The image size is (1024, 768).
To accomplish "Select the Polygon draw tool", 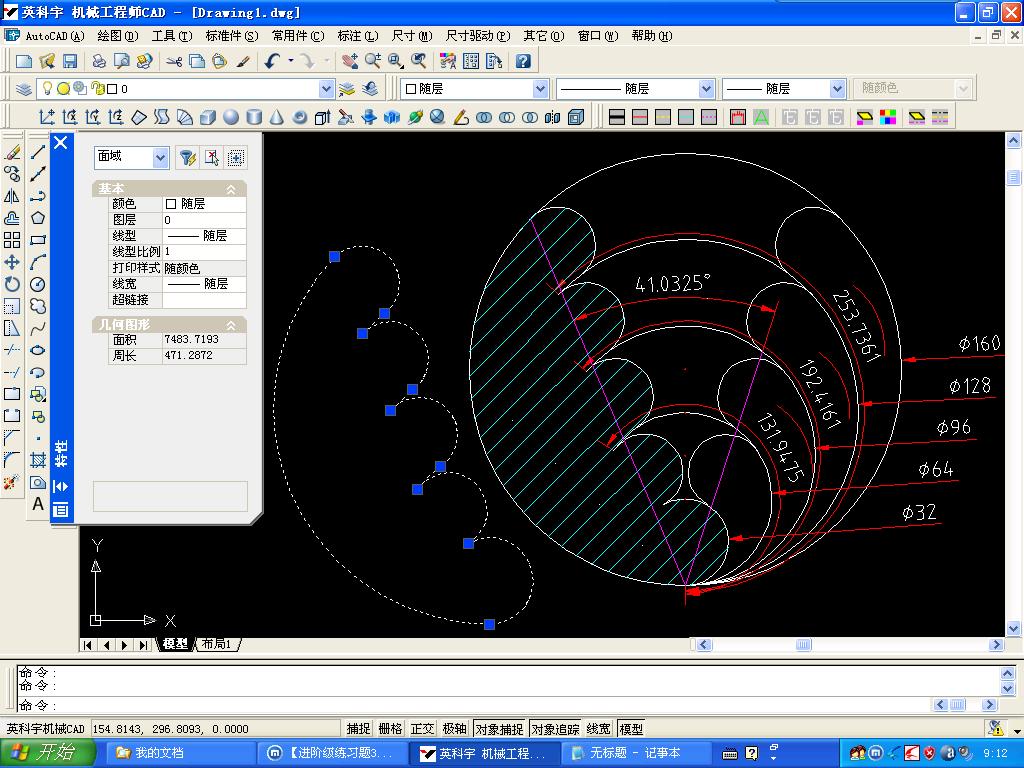I will tap(38, 218).
